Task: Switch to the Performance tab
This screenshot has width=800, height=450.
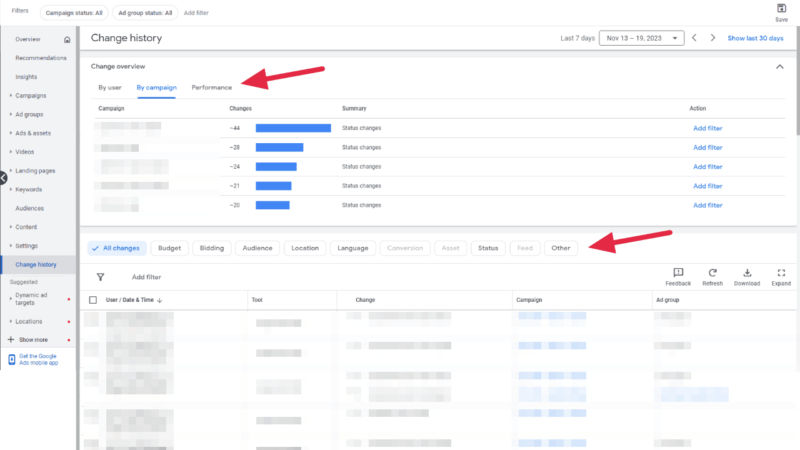Action: pos(212,87)
